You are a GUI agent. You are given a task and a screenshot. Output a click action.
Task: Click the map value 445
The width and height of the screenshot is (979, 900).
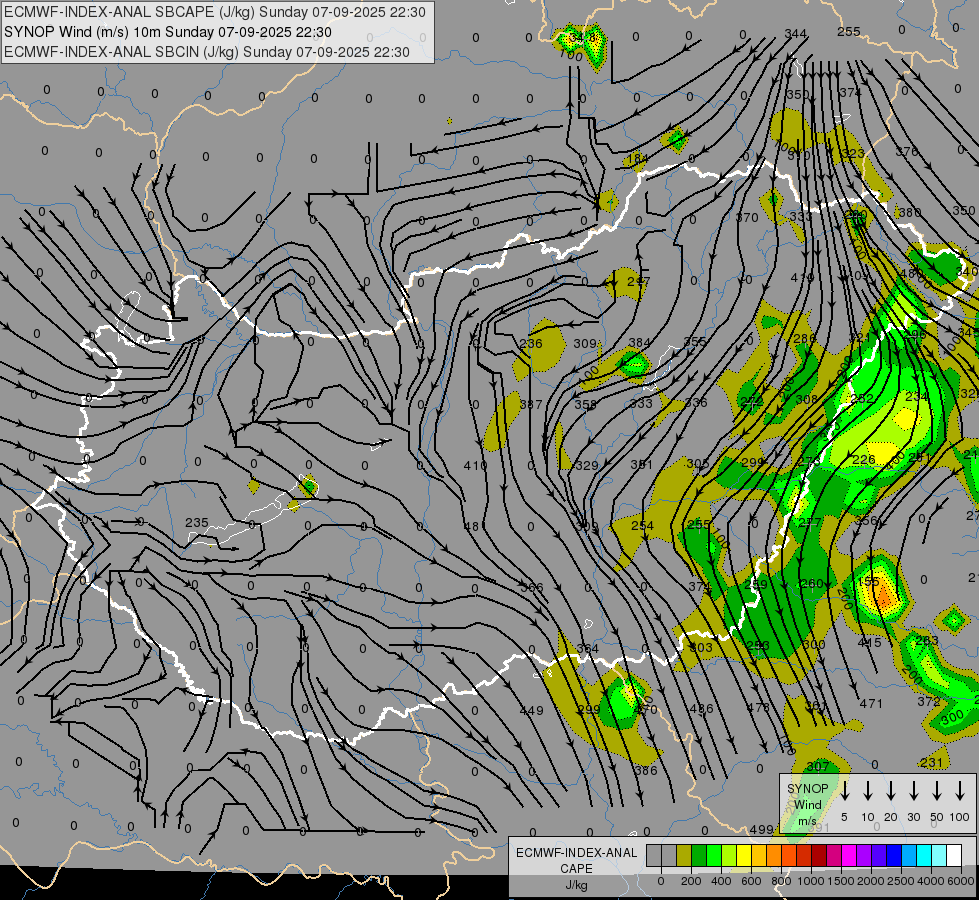coord(869,642)
